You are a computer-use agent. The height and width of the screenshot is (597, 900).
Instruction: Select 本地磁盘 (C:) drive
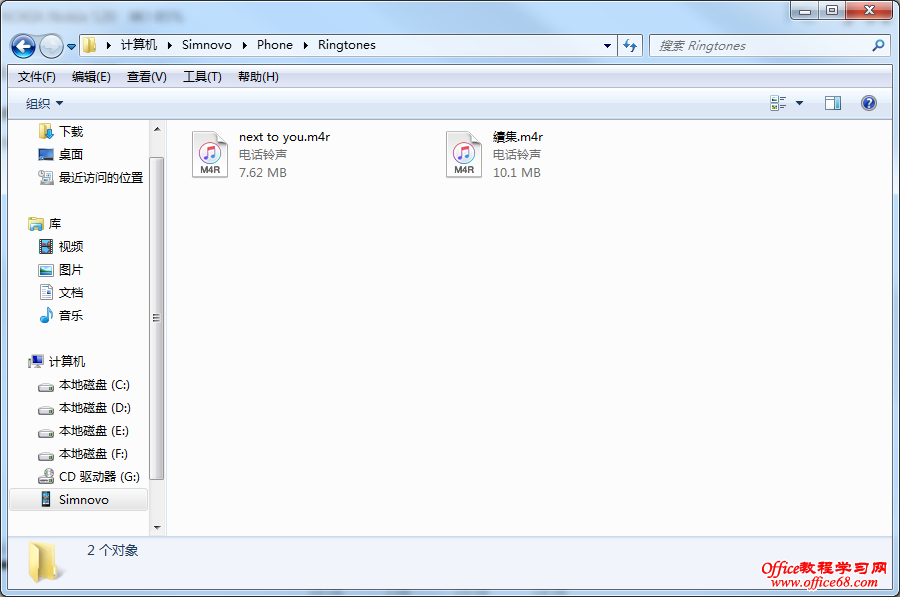pyautogui.click(x=94, y=385)
